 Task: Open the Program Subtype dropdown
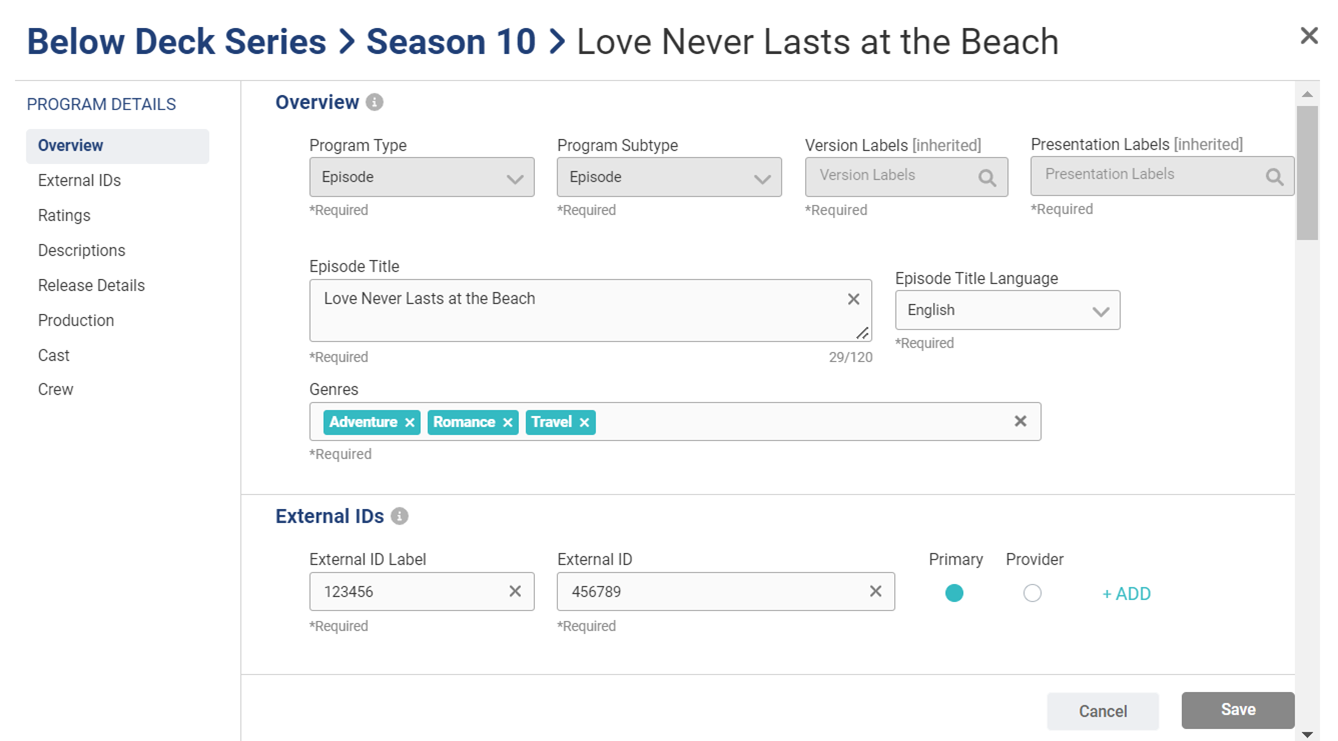coord(669,178)
